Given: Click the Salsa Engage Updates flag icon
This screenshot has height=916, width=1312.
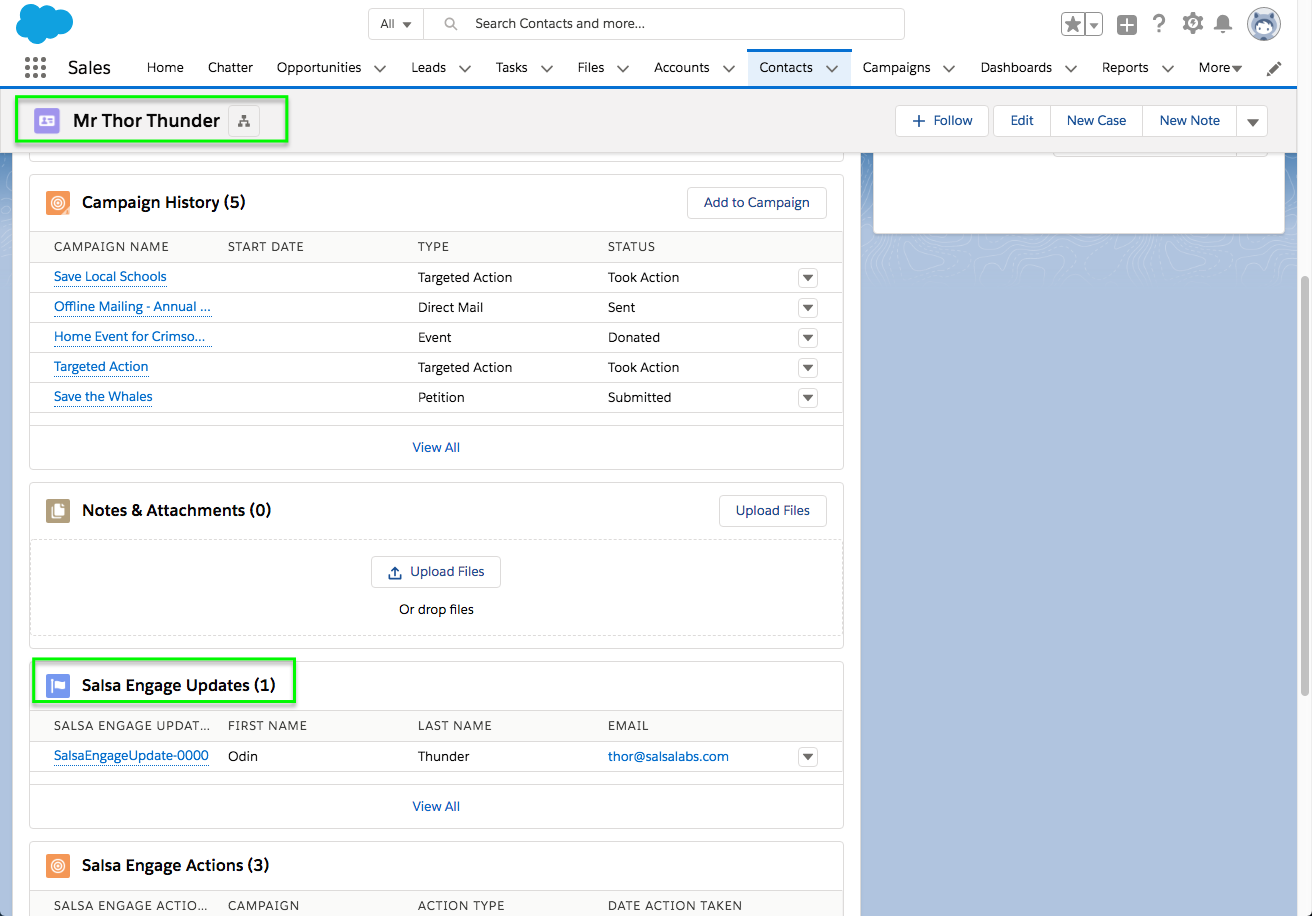Looking at the screenshot, I should (x=58, y=685).
